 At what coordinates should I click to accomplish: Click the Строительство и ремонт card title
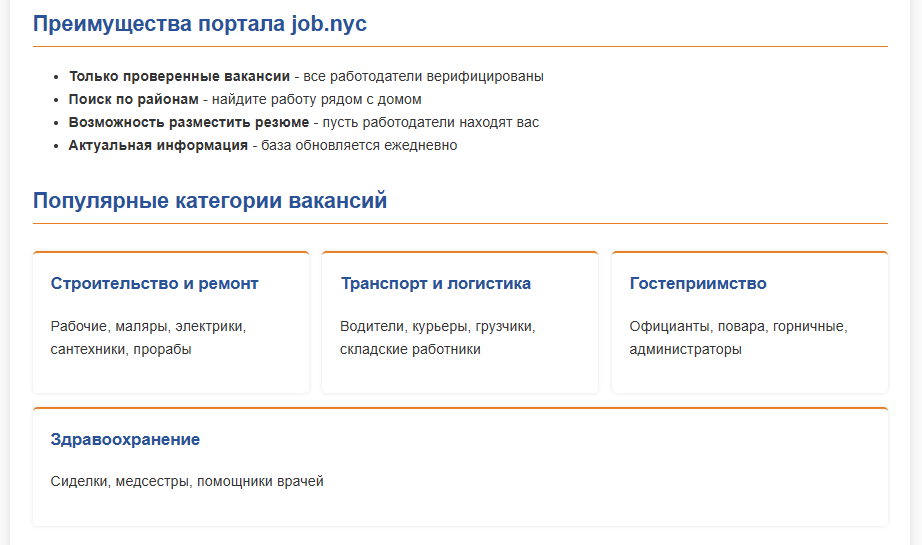coord(155,284)
